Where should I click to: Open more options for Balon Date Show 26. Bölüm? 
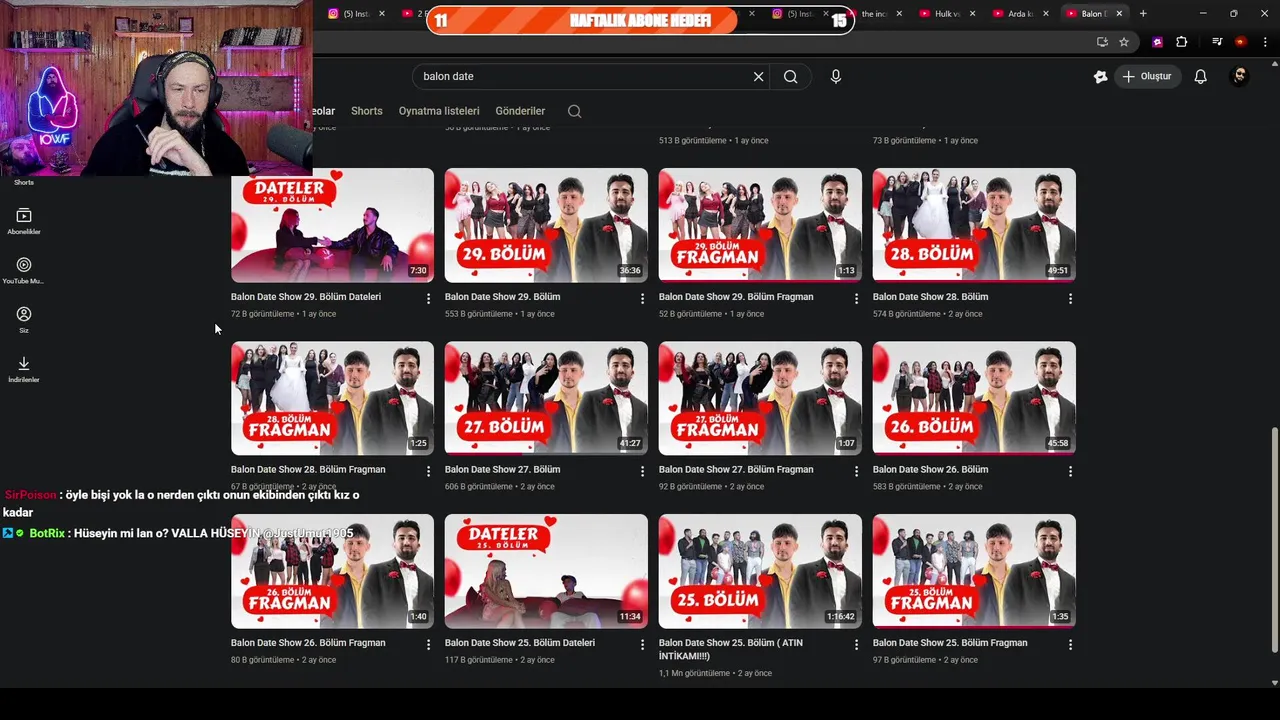(x=1070, y=471)
